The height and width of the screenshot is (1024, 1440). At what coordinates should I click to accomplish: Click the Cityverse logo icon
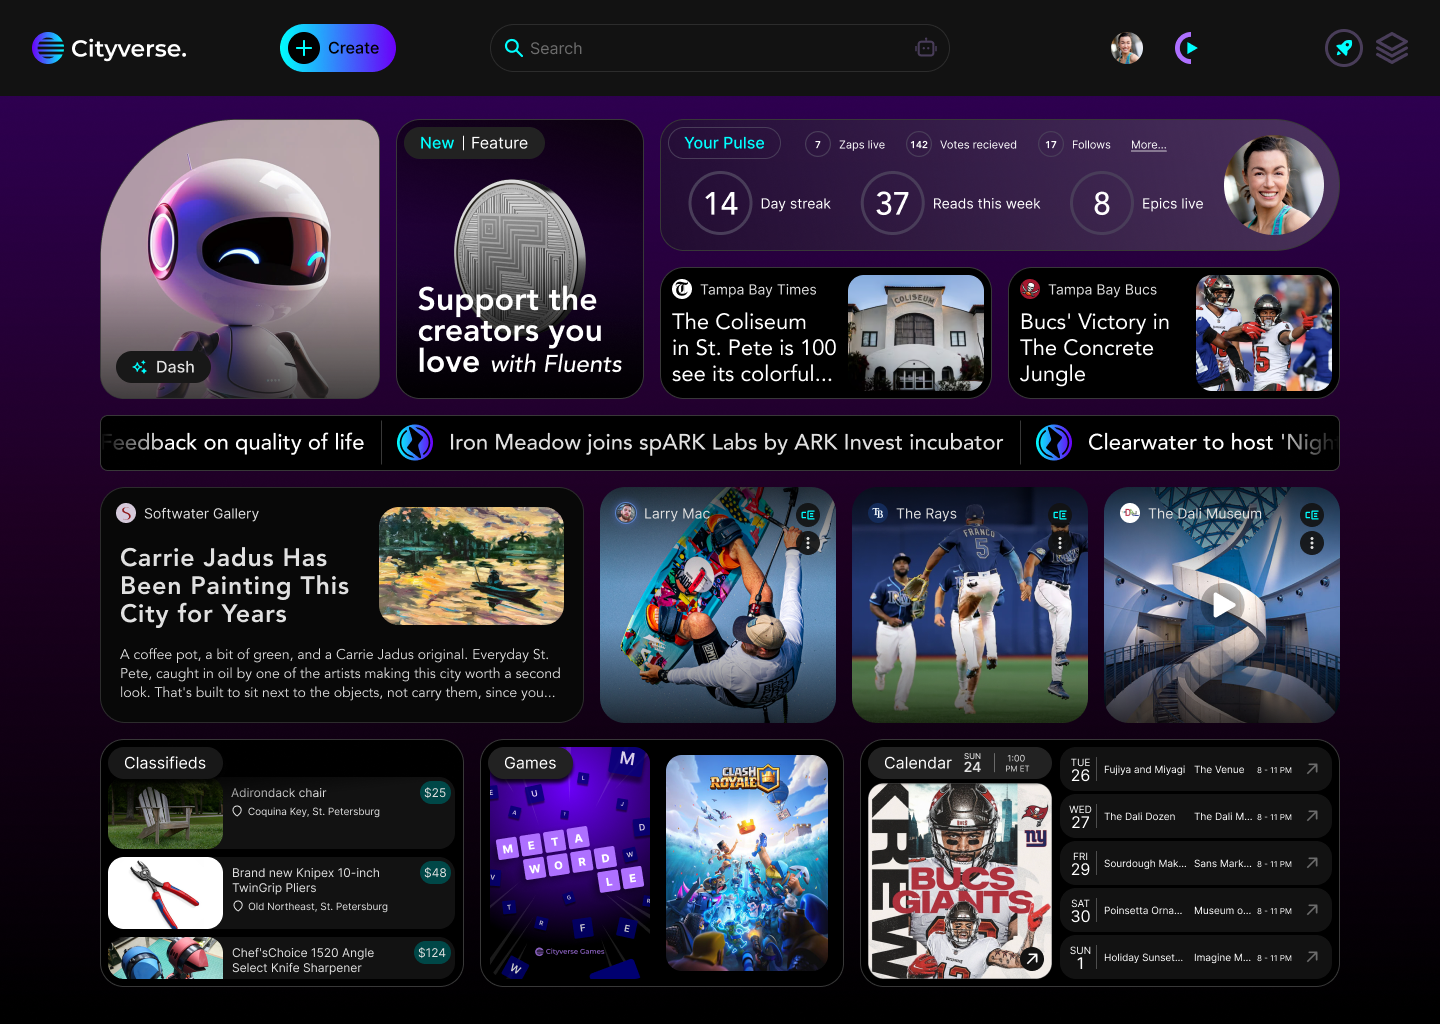(x=48, y=48)
